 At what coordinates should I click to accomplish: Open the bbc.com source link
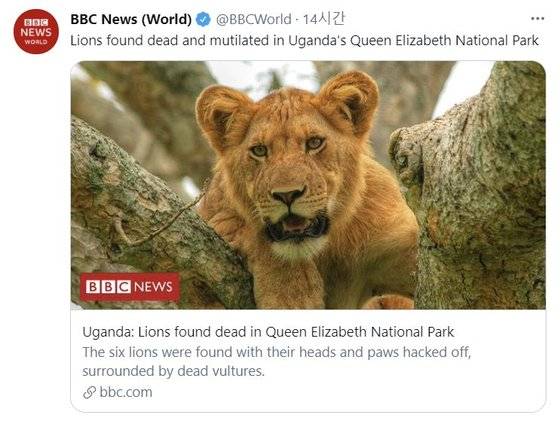[x=126, y=392]
